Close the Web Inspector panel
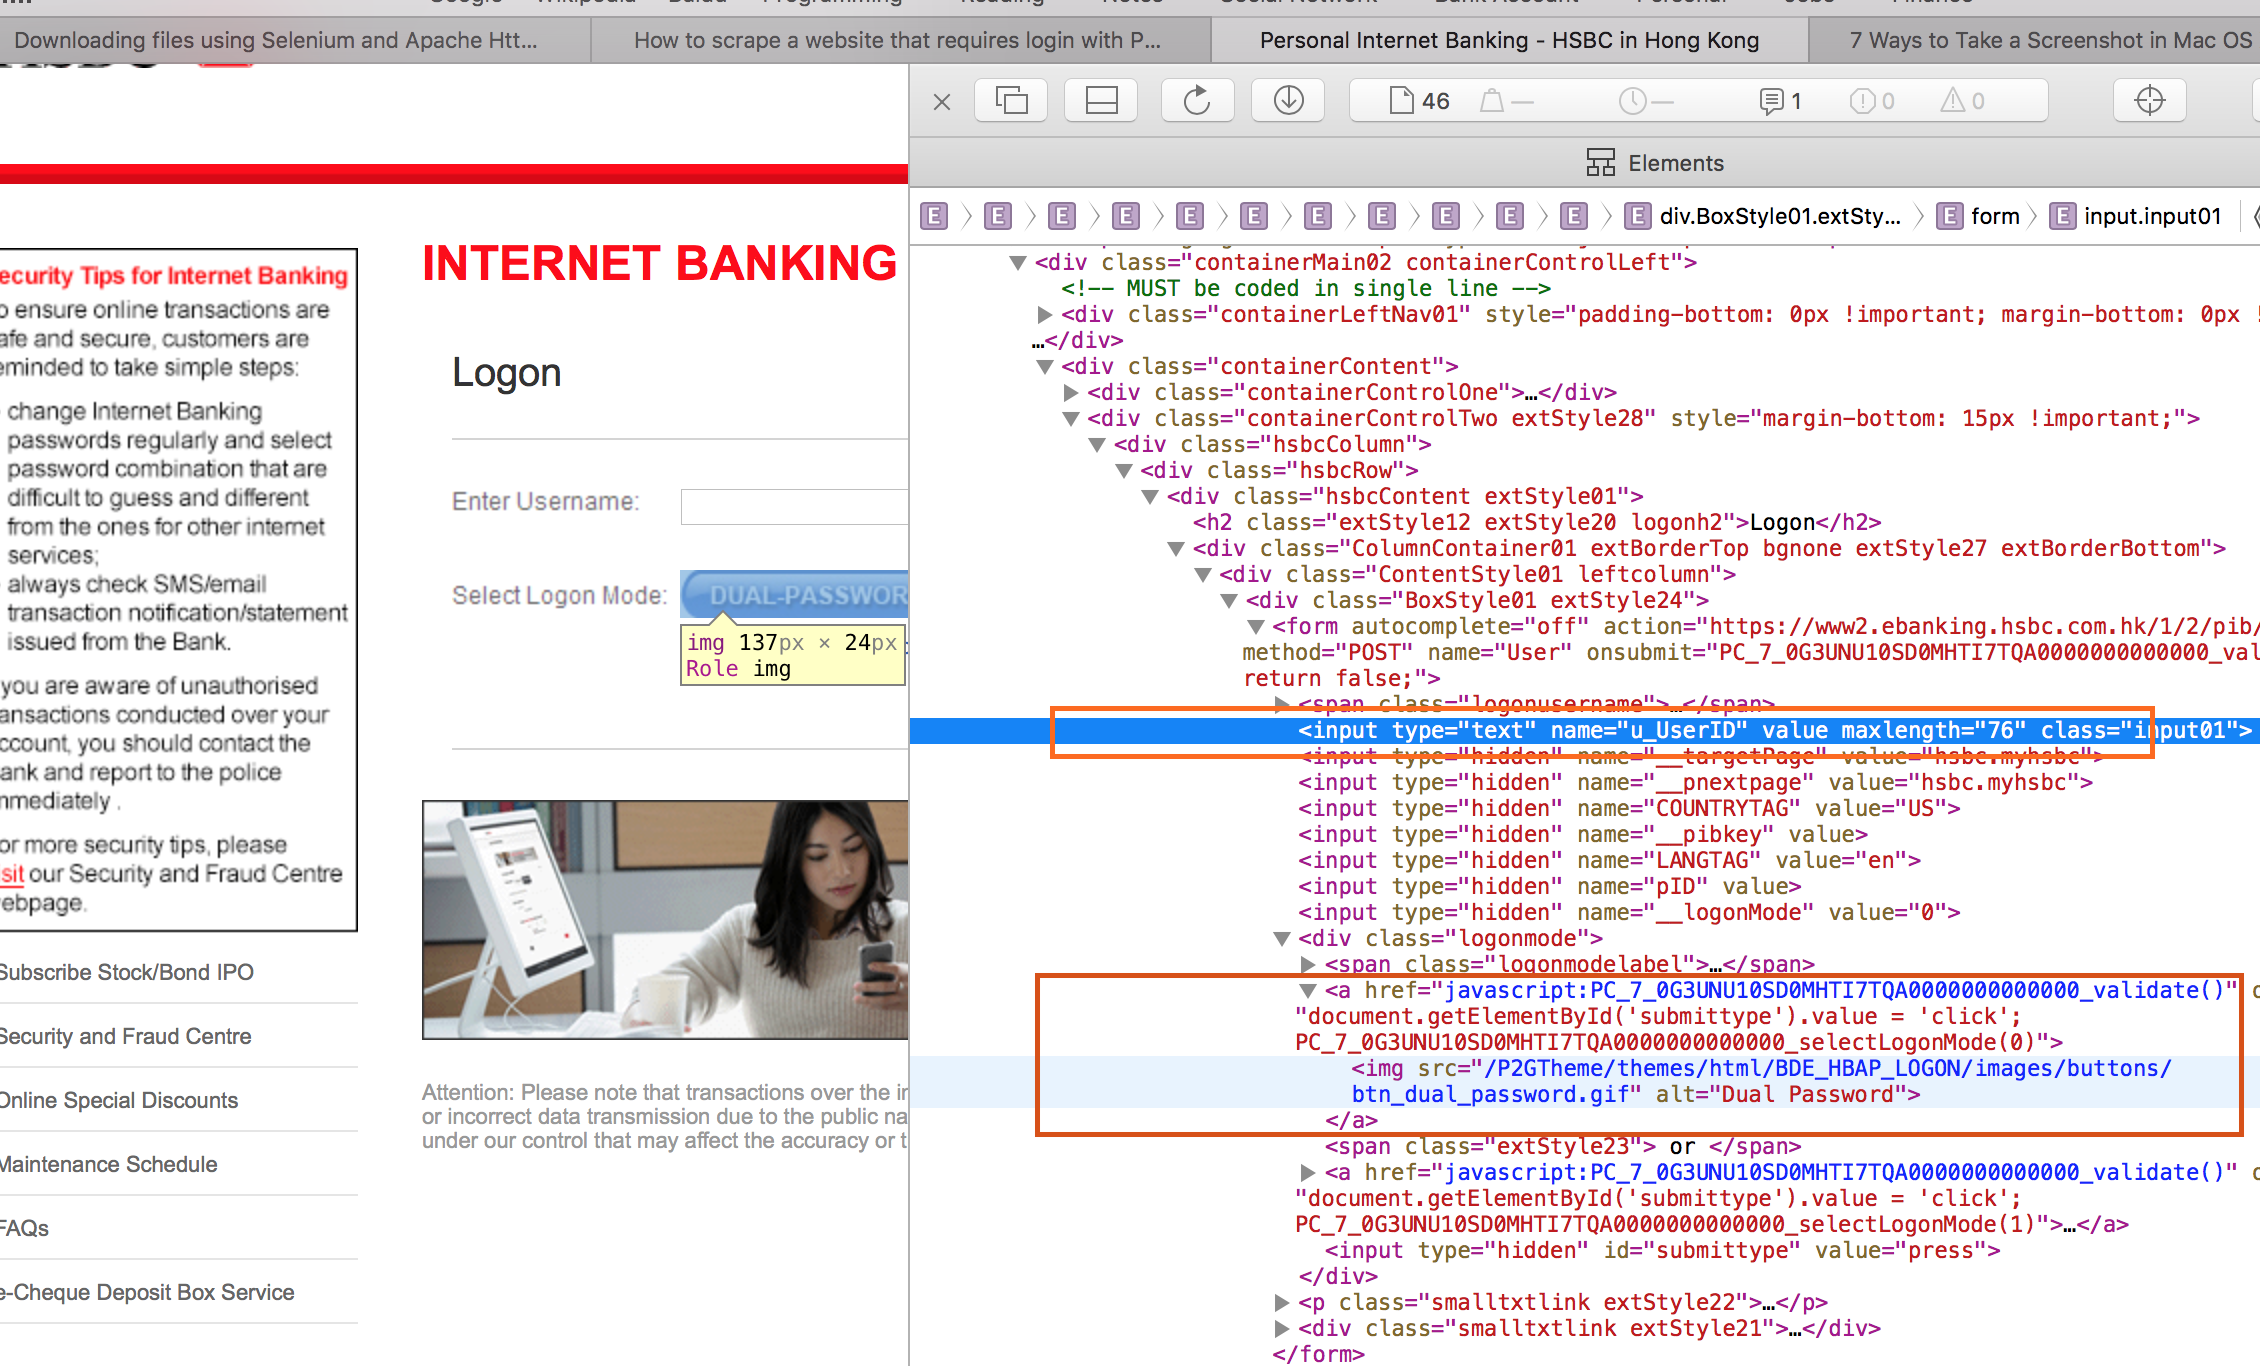The image size is (2260, 1366). tap(941, 101)
